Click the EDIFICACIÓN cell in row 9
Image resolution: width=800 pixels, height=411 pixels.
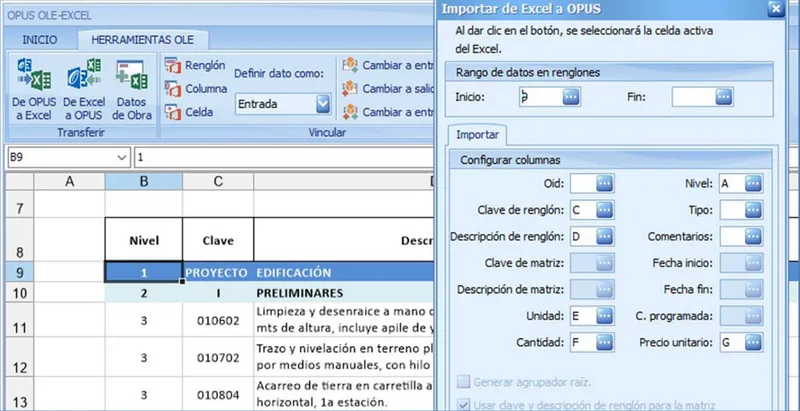[343, 273]
